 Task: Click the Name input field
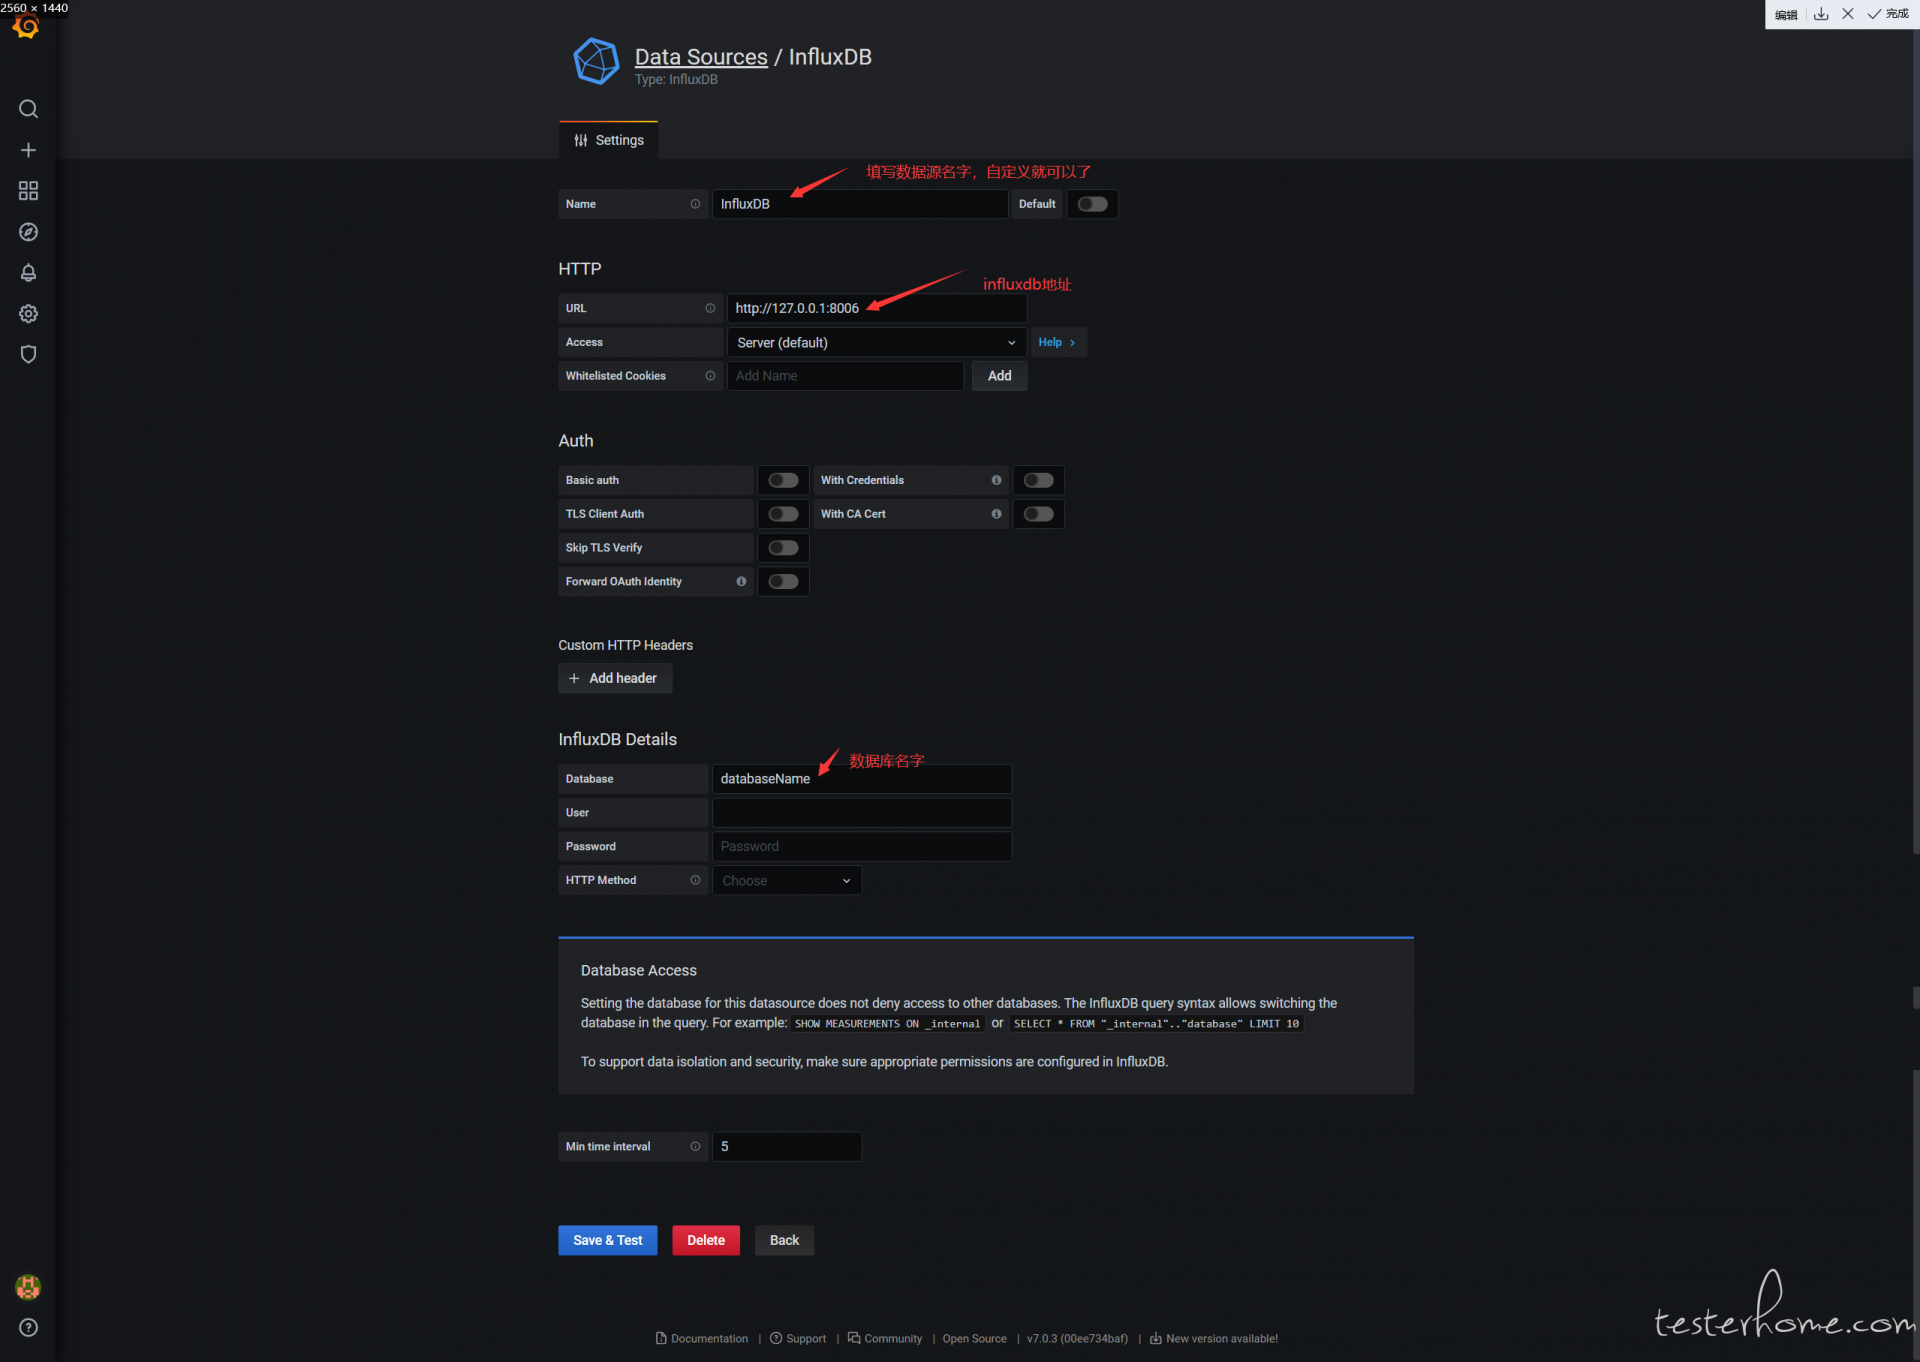[860, 204]
